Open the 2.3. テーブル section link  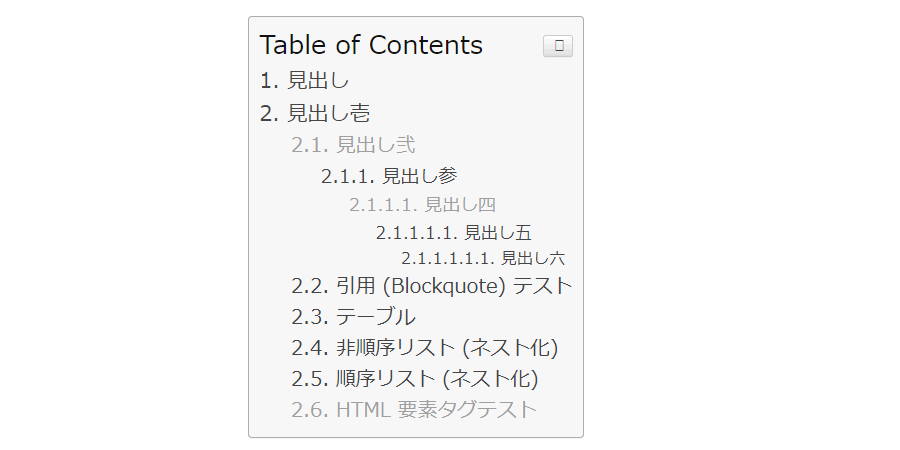point(353,318)
